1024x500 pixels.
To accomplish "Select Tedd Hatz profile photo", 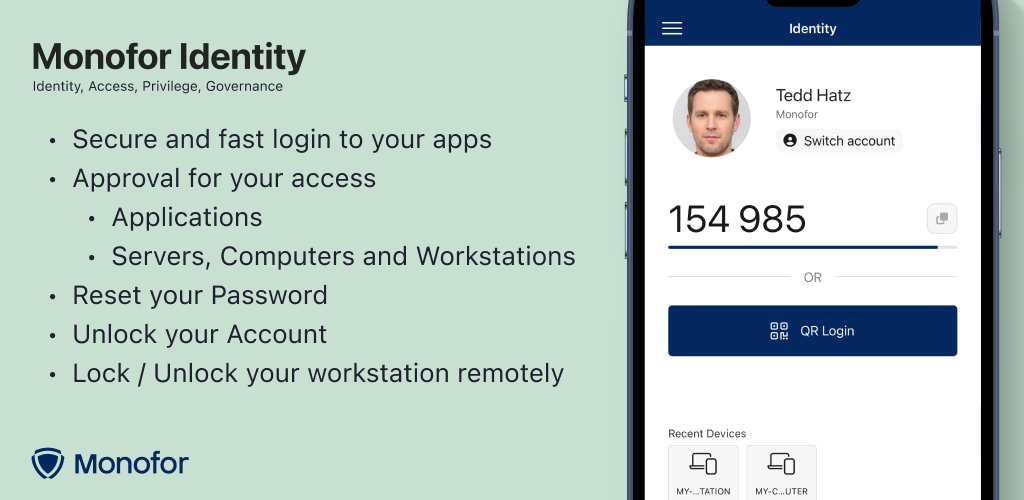I will (x=712, y=118).
